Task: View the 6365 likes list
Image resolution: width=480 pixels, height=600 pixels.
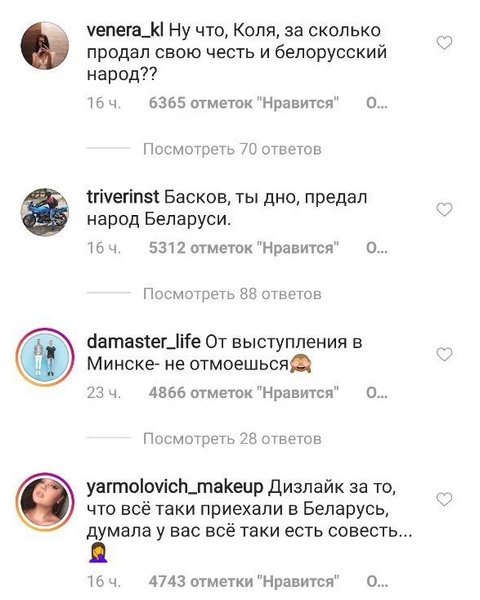Action: click(x=244, y=103)
